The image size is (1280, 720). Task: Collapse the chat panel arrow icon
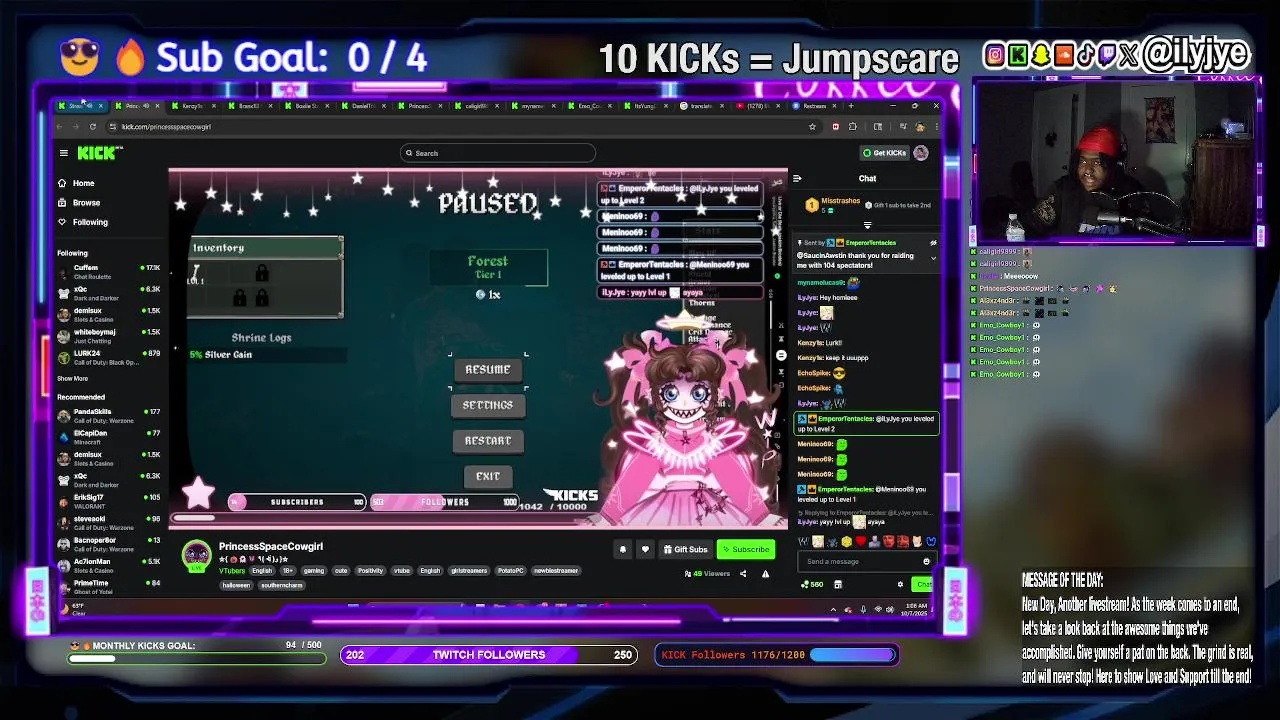tap(797, 179)
